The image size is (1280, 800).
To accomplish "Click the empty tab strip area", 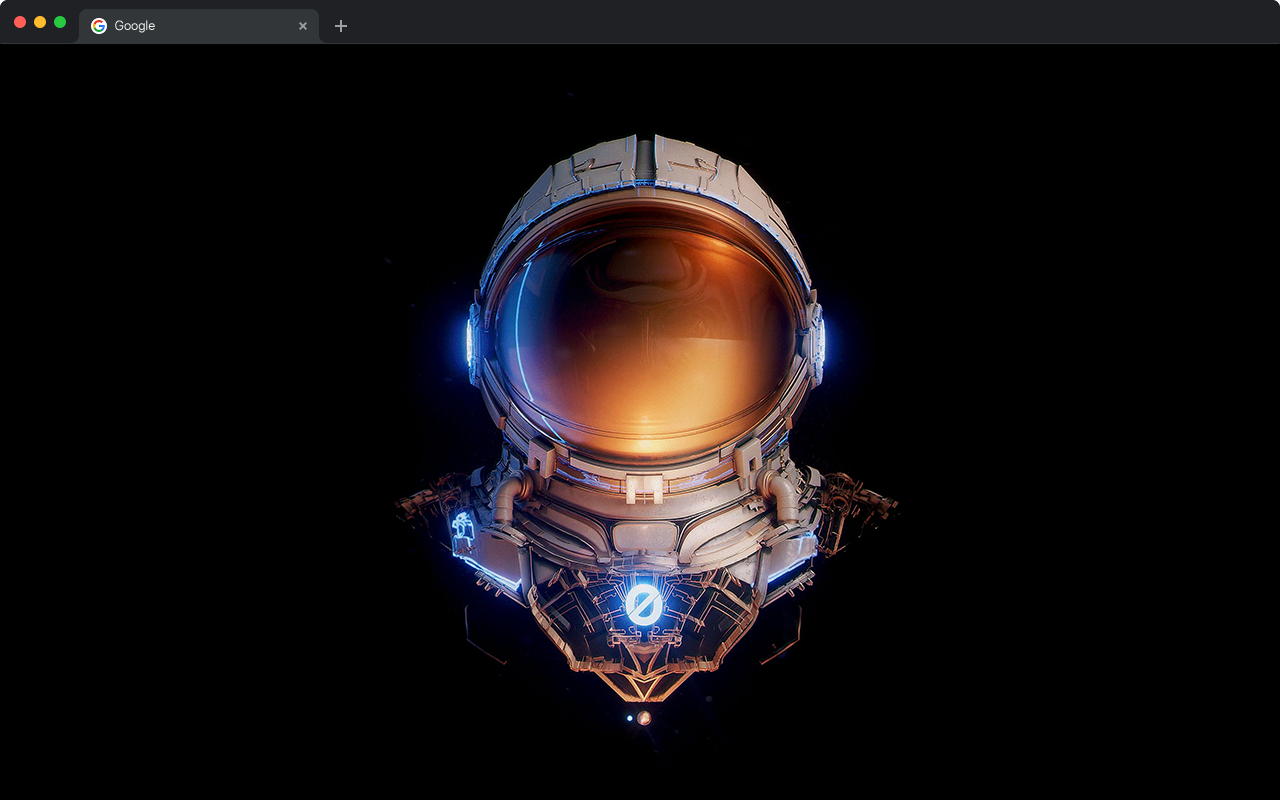I will click(x=800, y=24).
